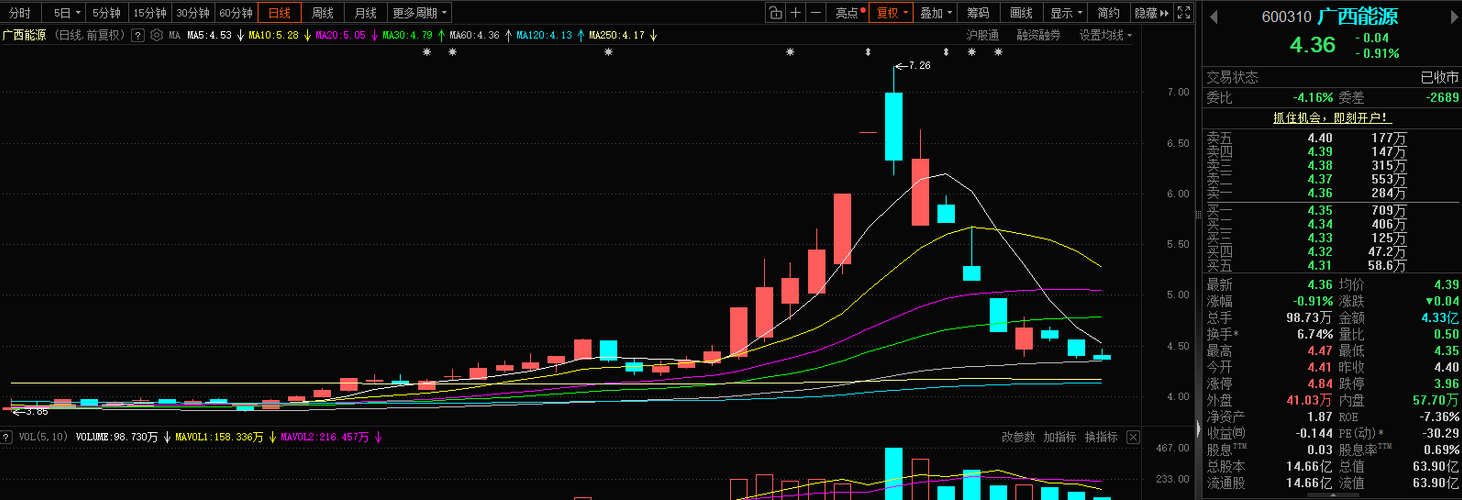Click the MAVOL2:216.457万 label

pos(326,437)
